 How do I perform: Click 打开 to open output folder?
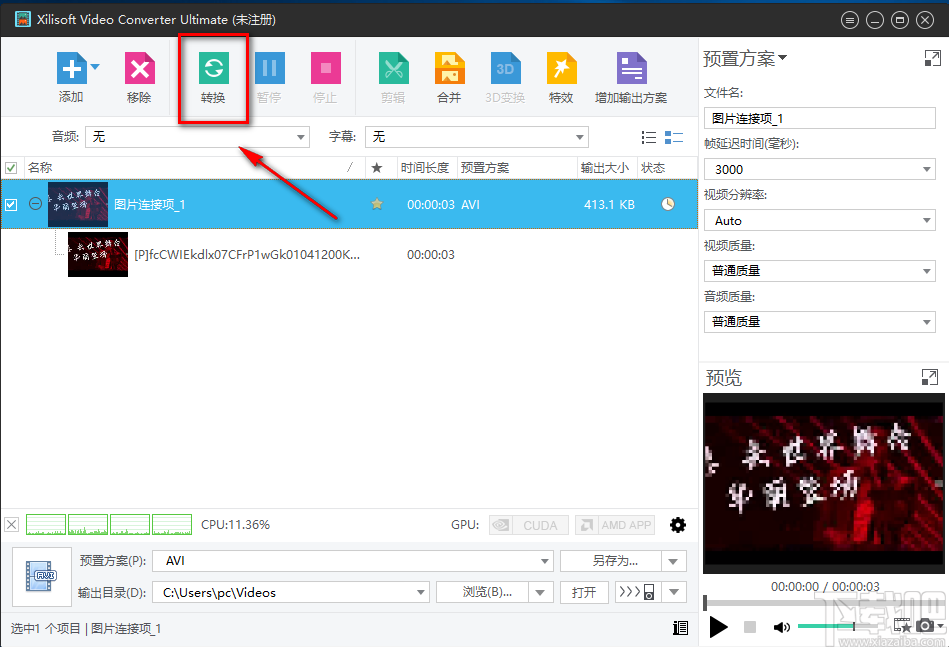pyautogui.click(x=583, y=591)
